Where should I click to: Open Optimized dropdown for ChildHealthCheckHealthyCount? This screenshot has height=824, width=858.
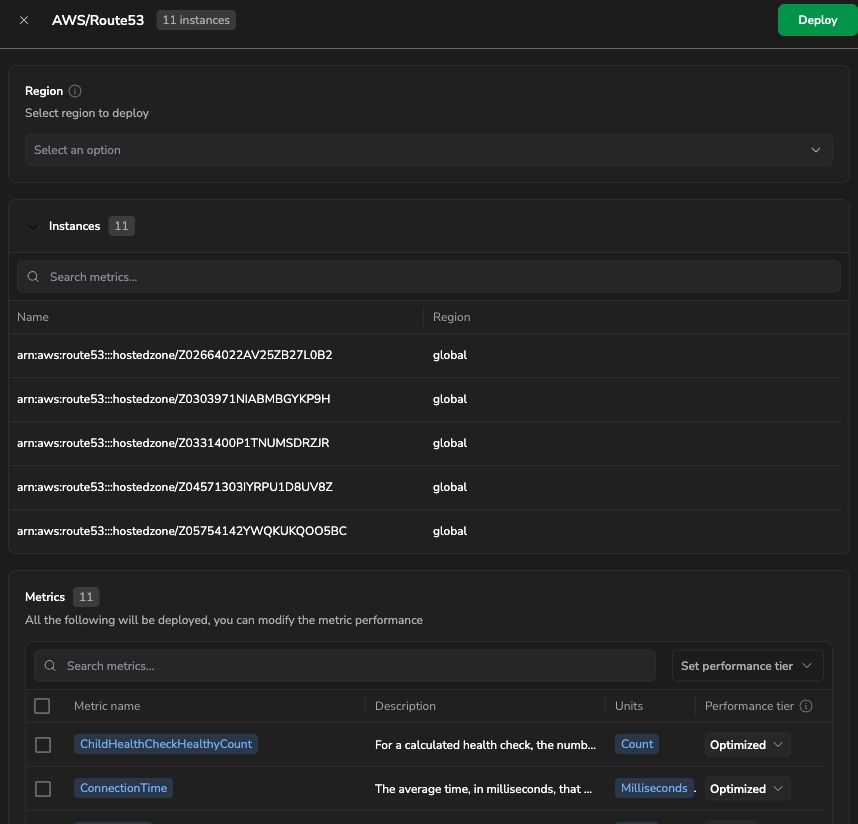(747, 745)
